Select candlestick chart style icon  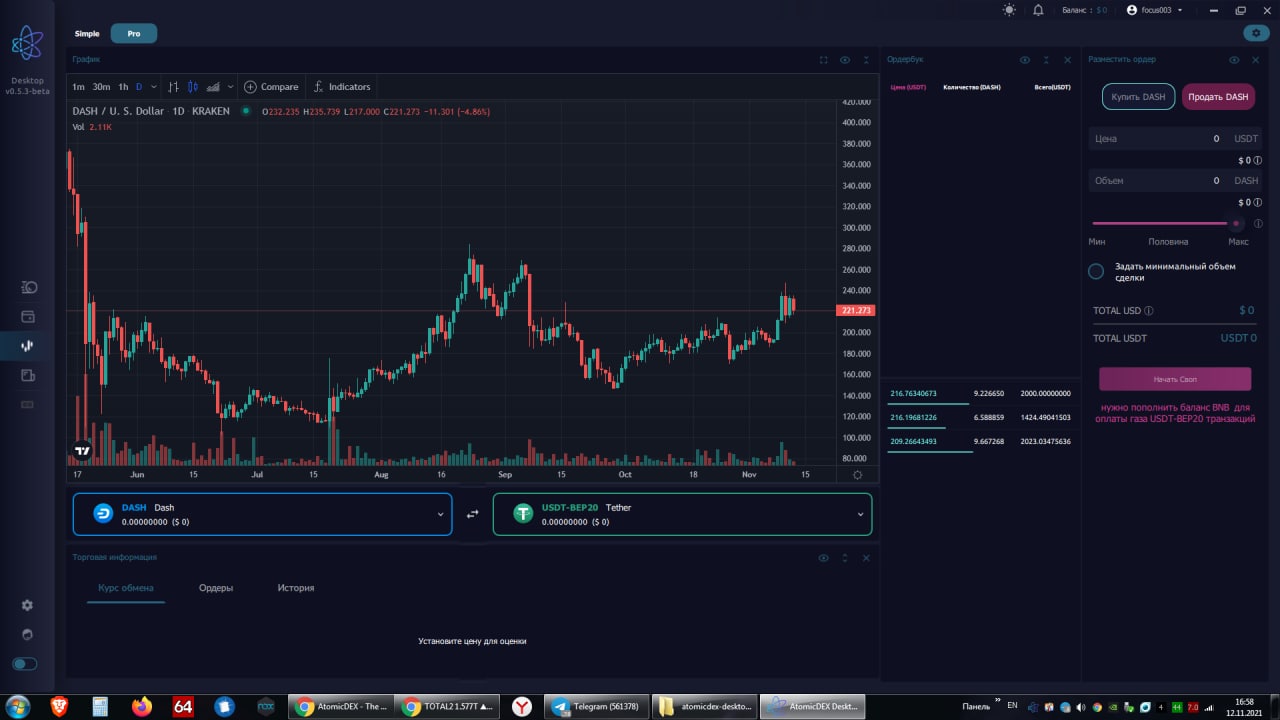click(193, 87)
